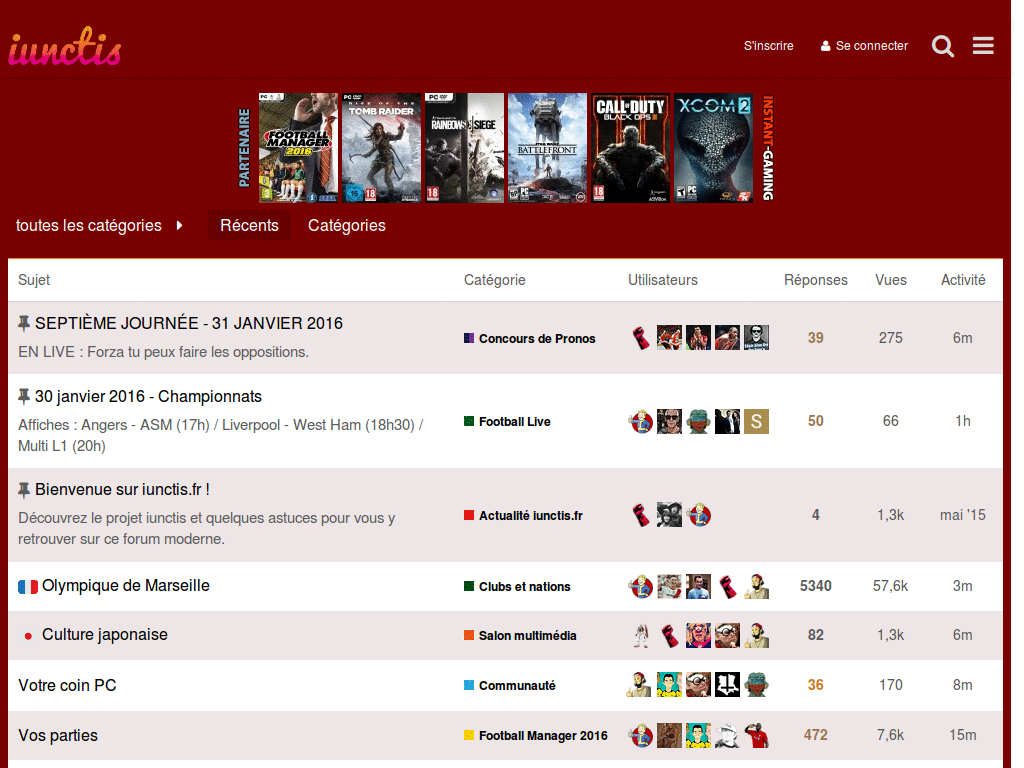The image size is (1024, 768).
Task: Sort by the Réponses column header
Action: (816, 280)
